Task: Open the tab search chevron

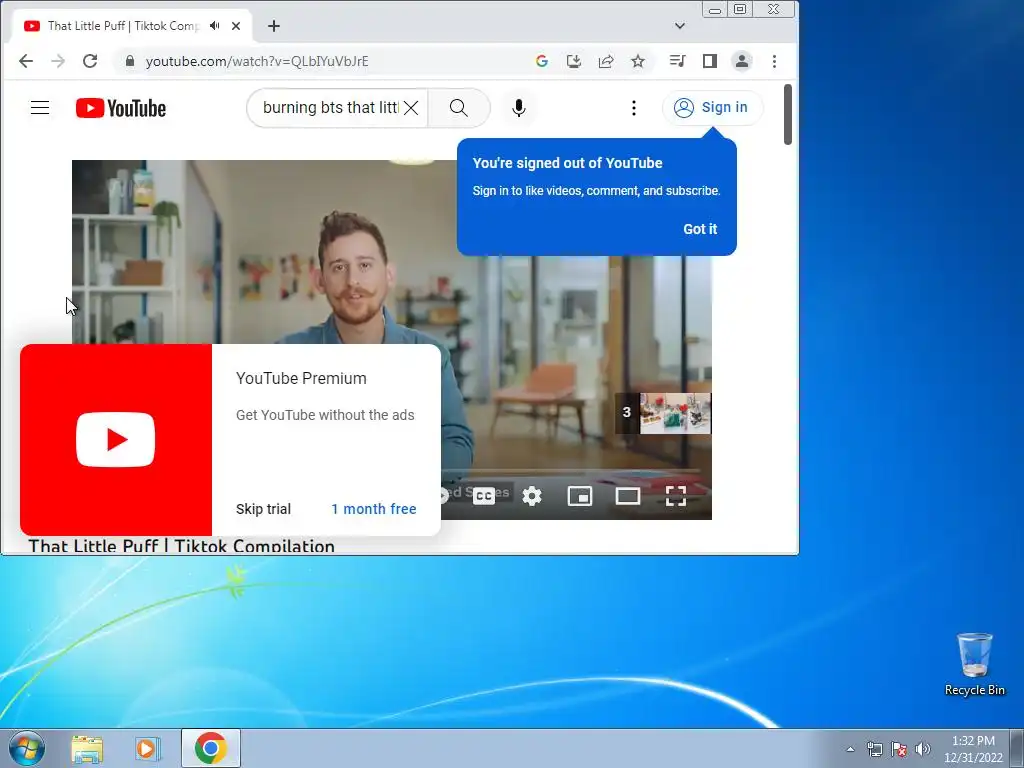Action: 680,26
